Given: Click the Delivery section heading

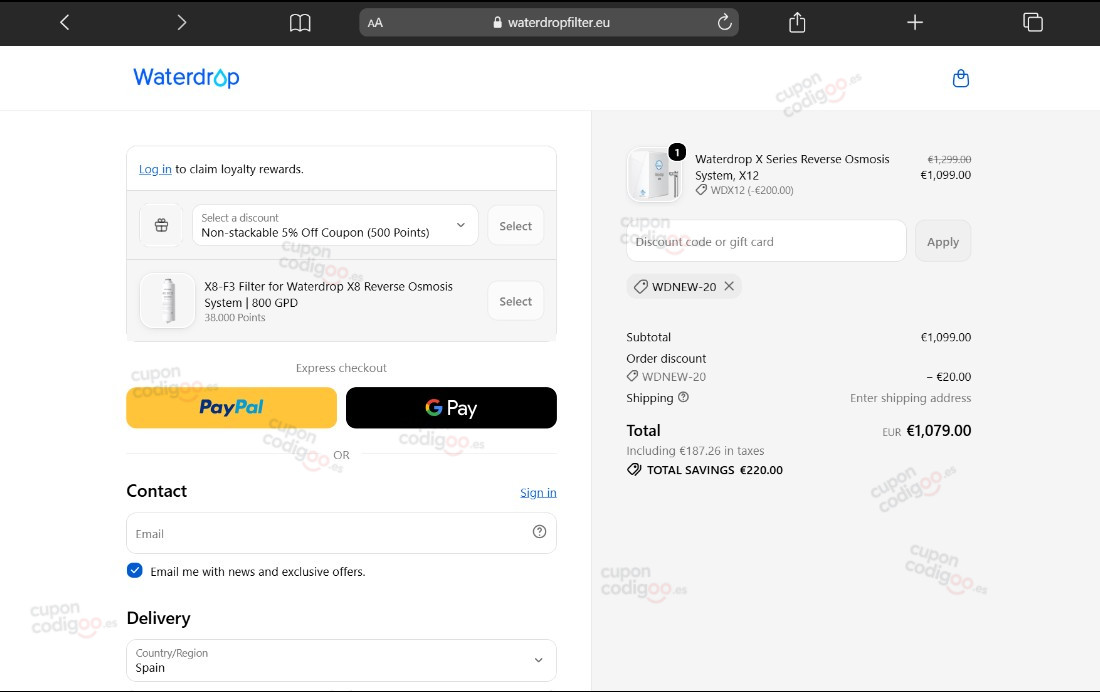Looking at the screenshot, I should [x=159, y=618].
